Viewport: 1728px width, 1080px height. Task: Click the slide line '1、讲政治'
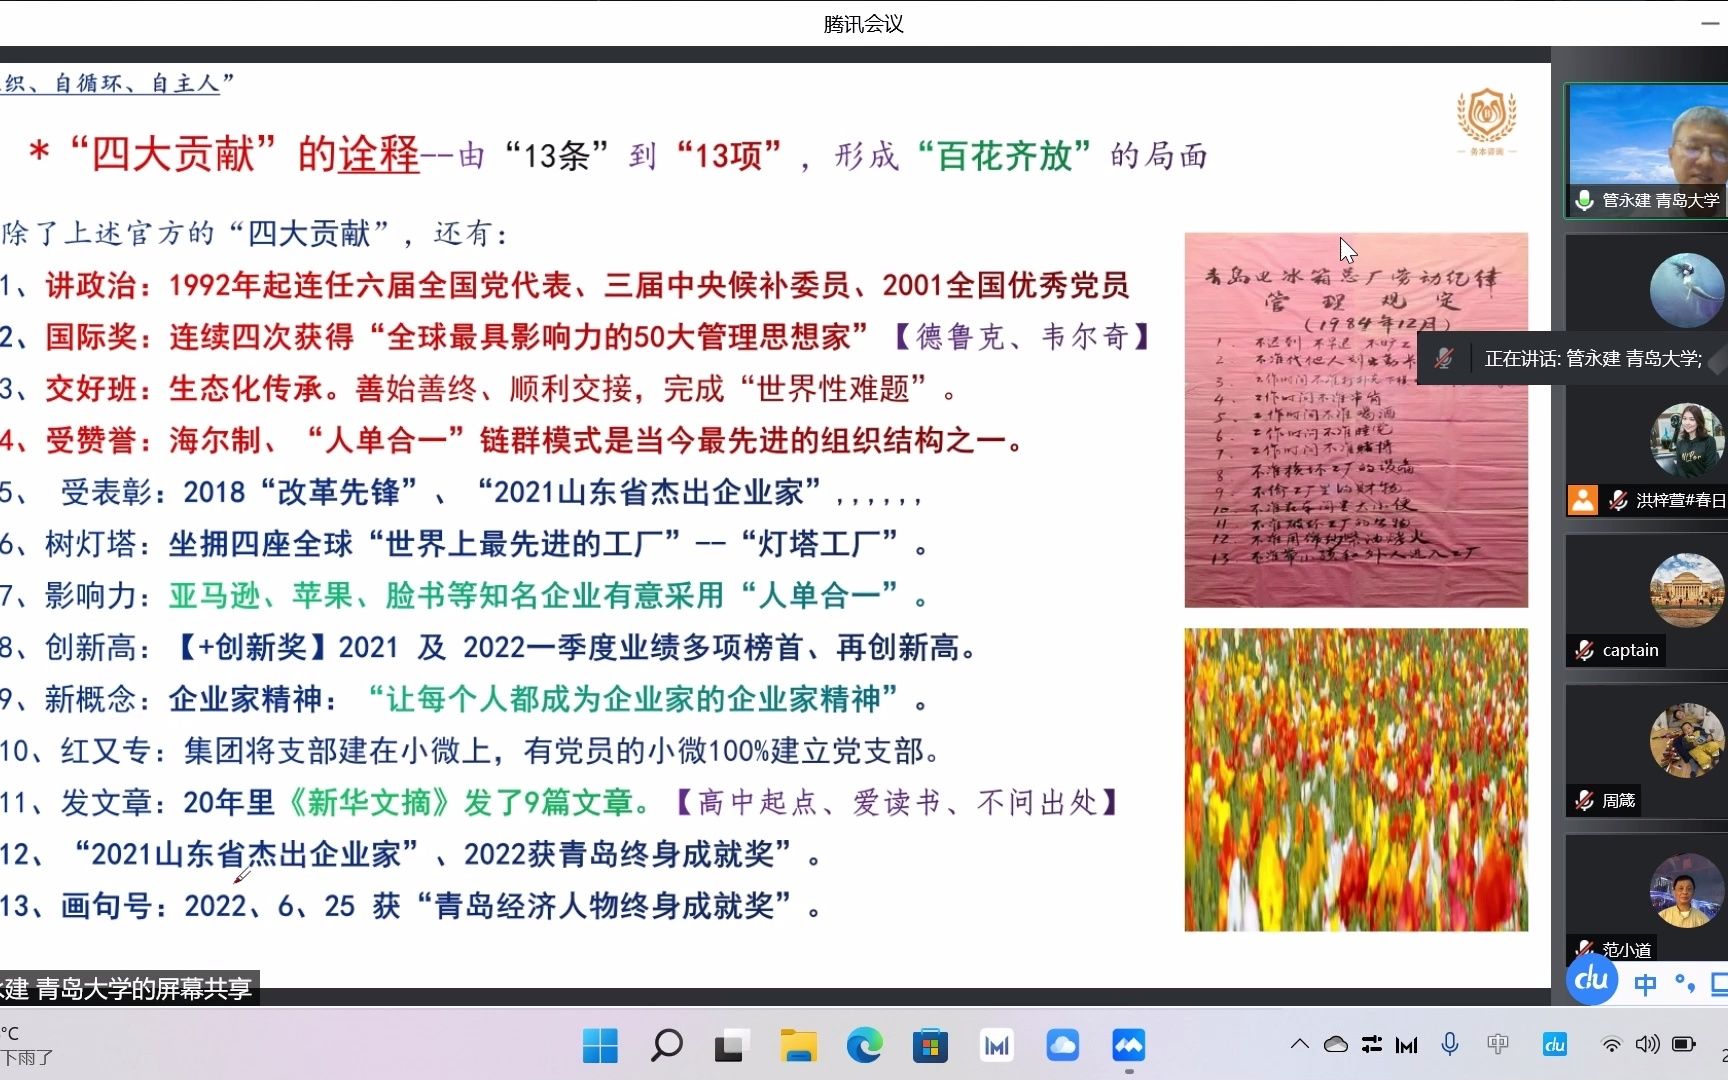(565, 285)
